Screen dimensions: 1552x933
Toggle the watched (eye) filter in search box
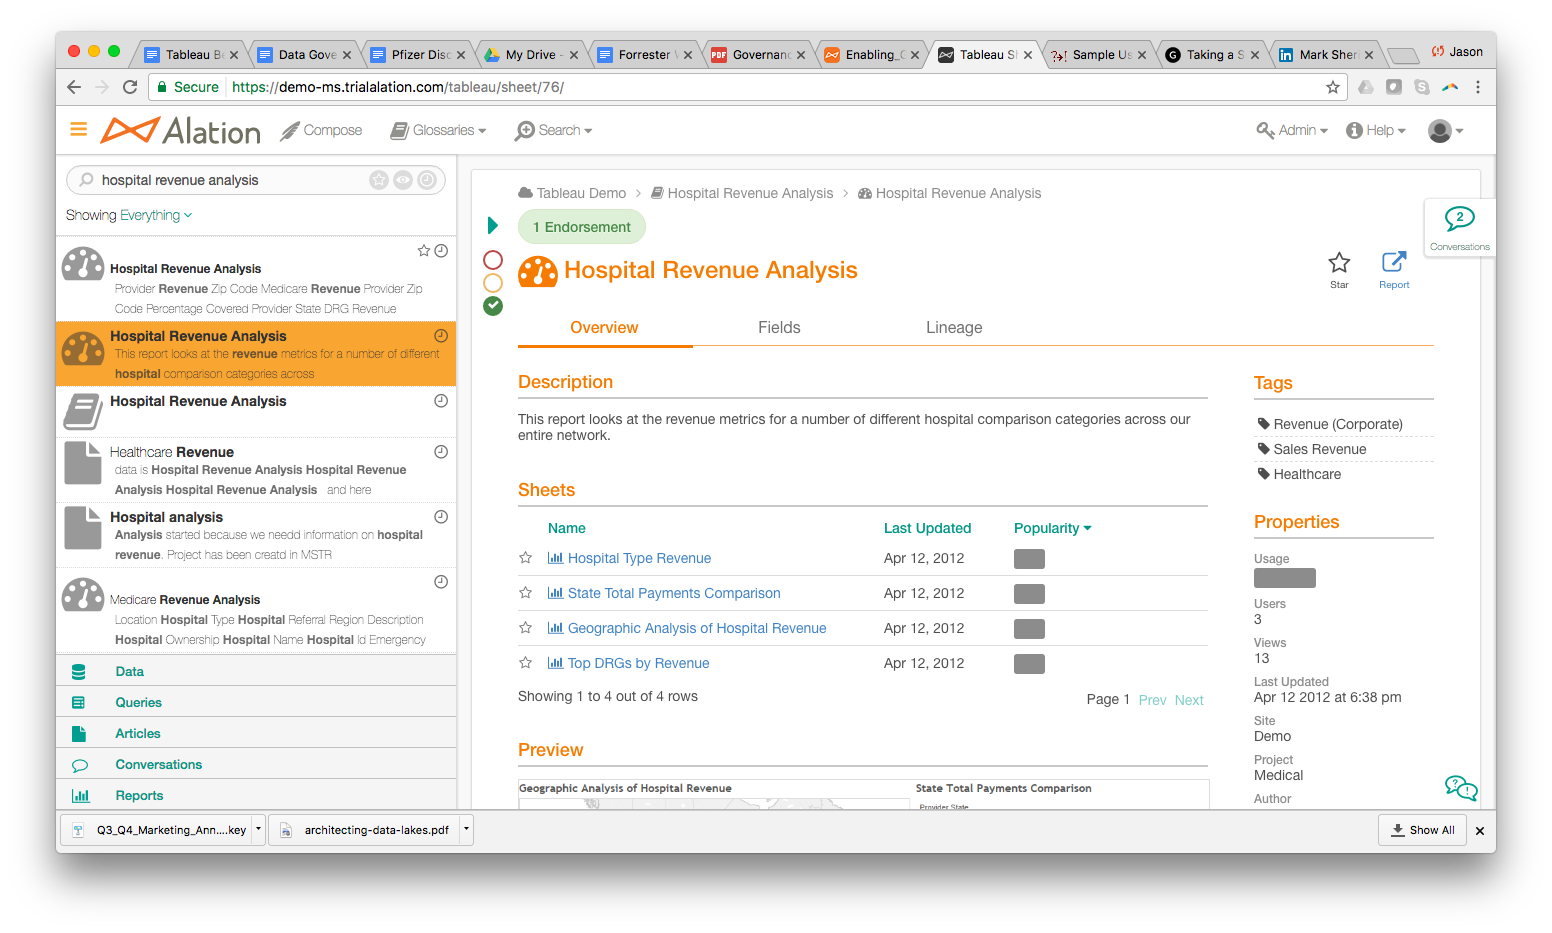[x=403, y=180]
